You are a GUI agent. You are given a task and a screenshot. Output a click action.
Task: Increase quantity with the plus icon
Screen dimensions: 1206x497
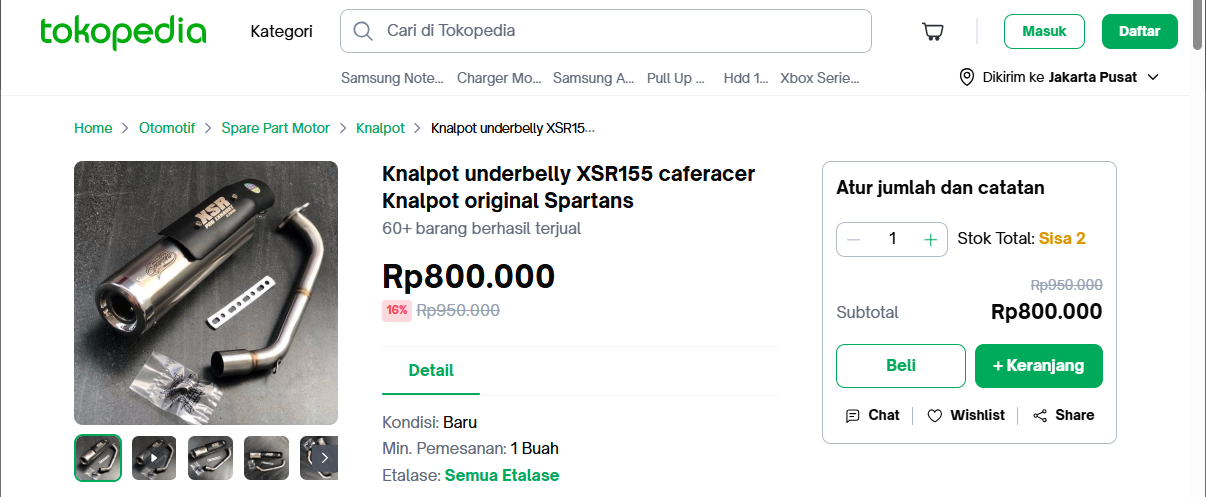click(931, 239)
